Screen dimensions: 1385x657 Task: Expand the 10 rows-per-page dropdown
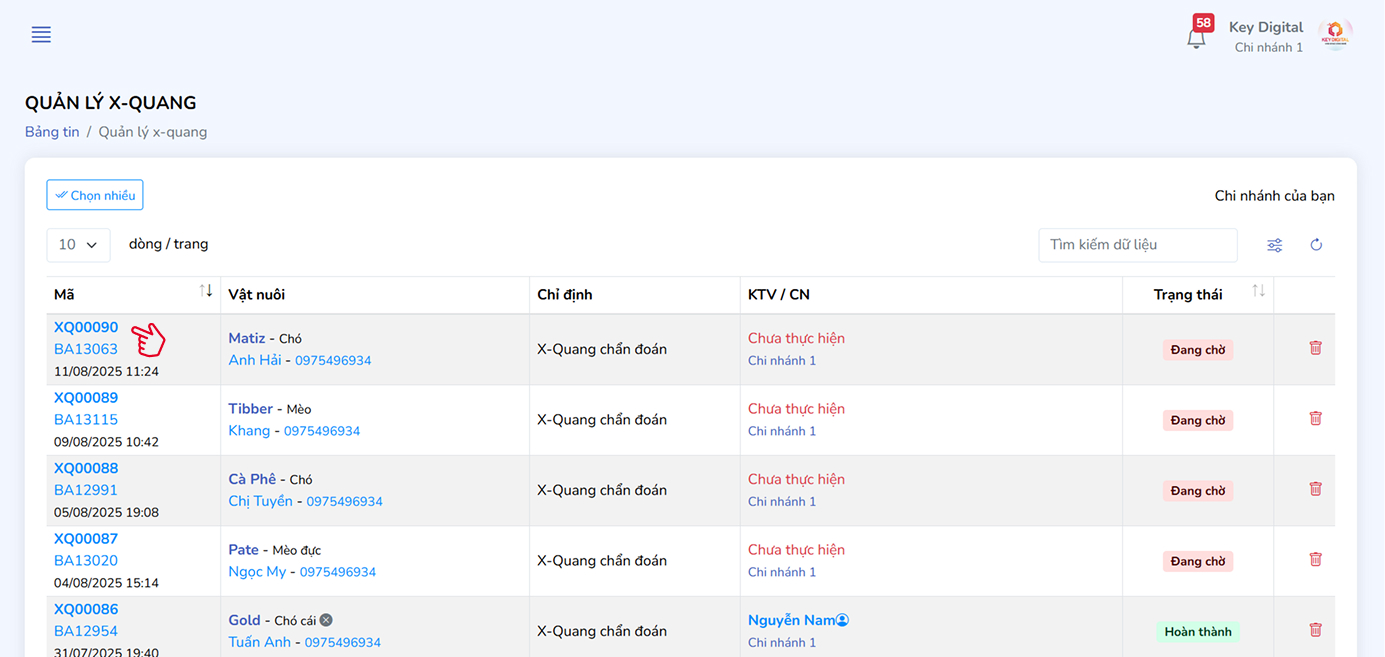tap(78, 245)
